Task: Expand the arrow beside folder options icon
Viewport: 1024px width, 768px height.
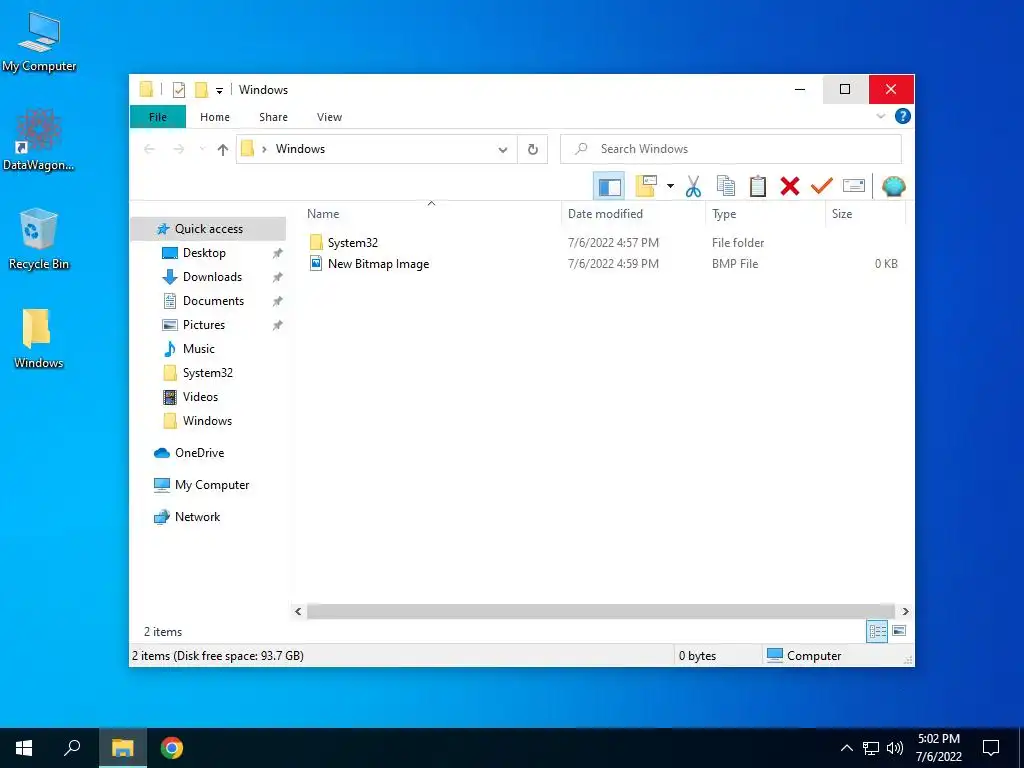Action: pos(670,187)
